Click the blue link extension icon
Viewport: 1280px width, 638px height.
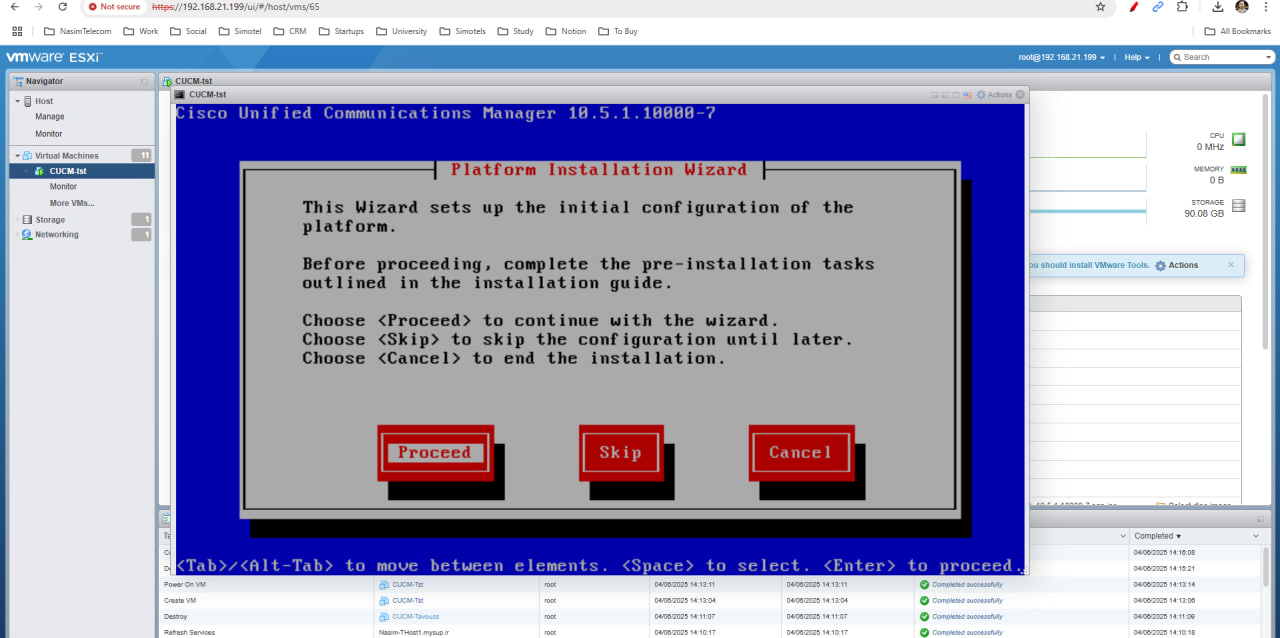click(x=1158, y=7)
